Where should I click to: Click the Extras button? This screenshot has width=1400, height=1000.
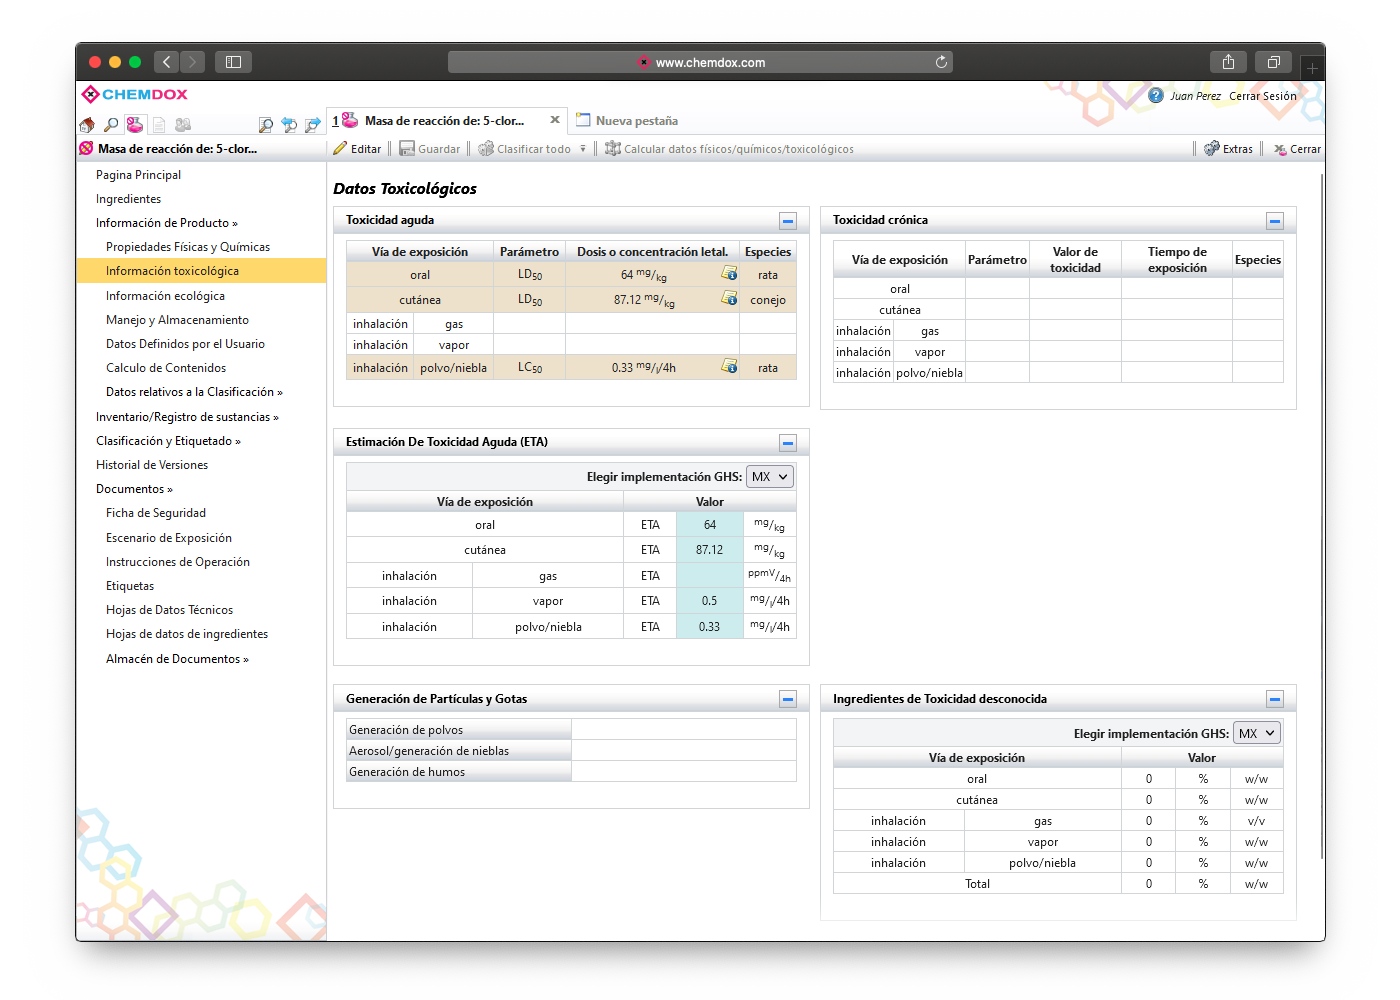pyautogui.click(x=1229, y=149)
